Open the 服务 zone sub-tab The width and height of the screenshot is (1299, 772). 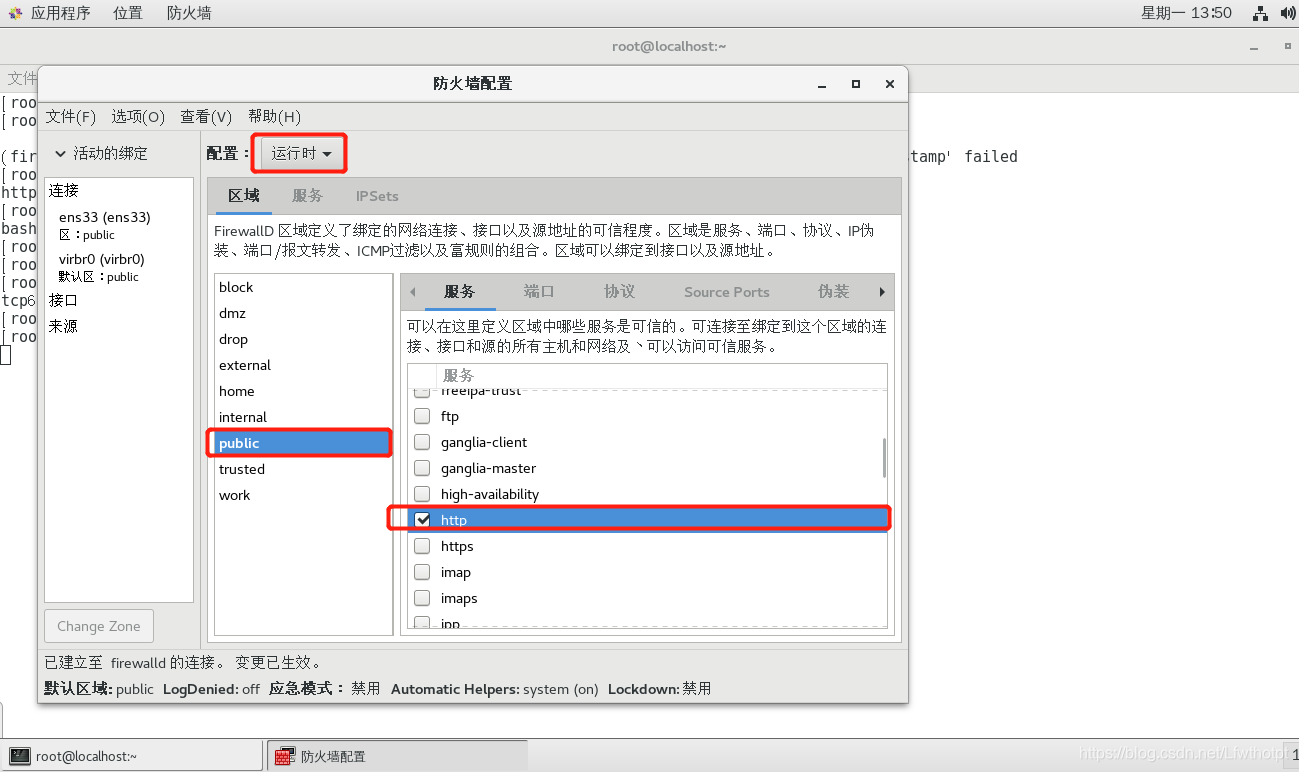[459, 292]
